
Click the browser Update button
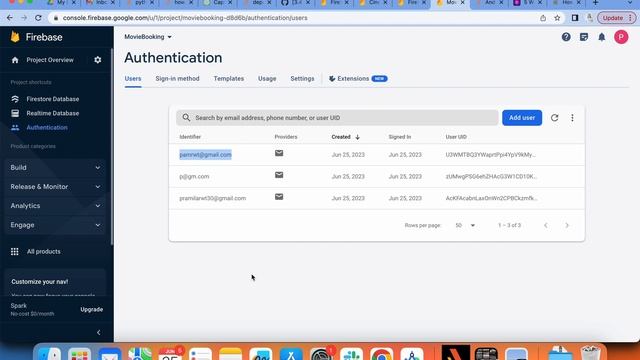click(x=617, y=18)
